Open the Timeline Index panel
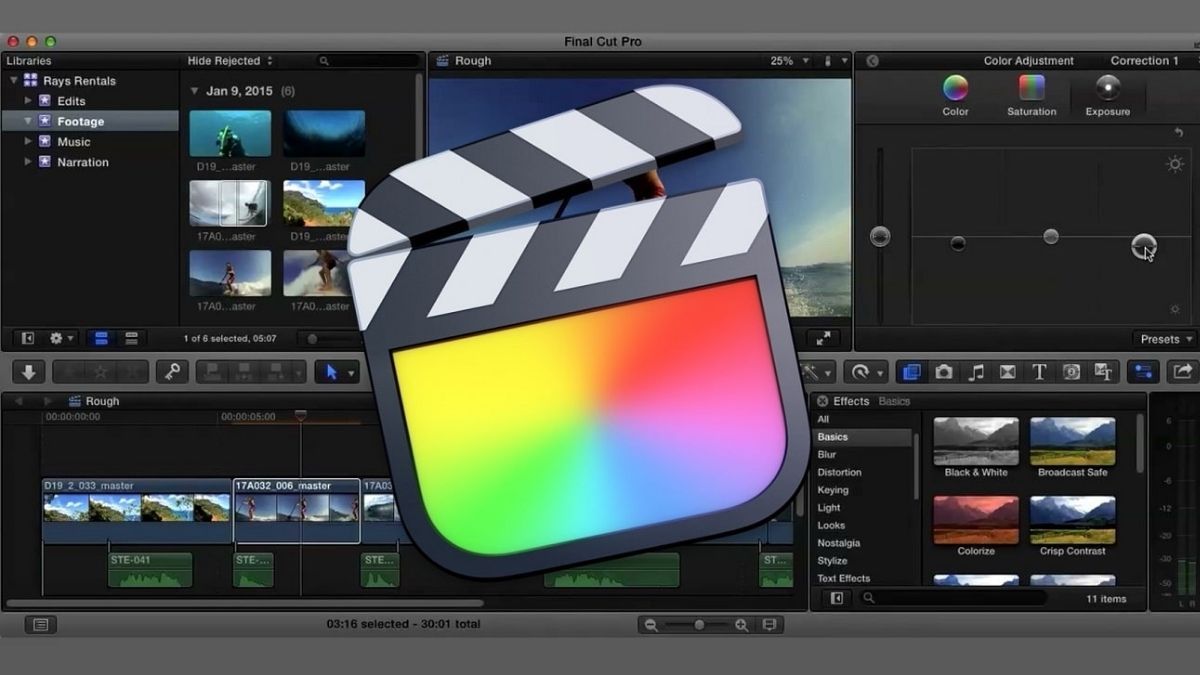This screenshot has height=675, width=1200. click(39, 624)
